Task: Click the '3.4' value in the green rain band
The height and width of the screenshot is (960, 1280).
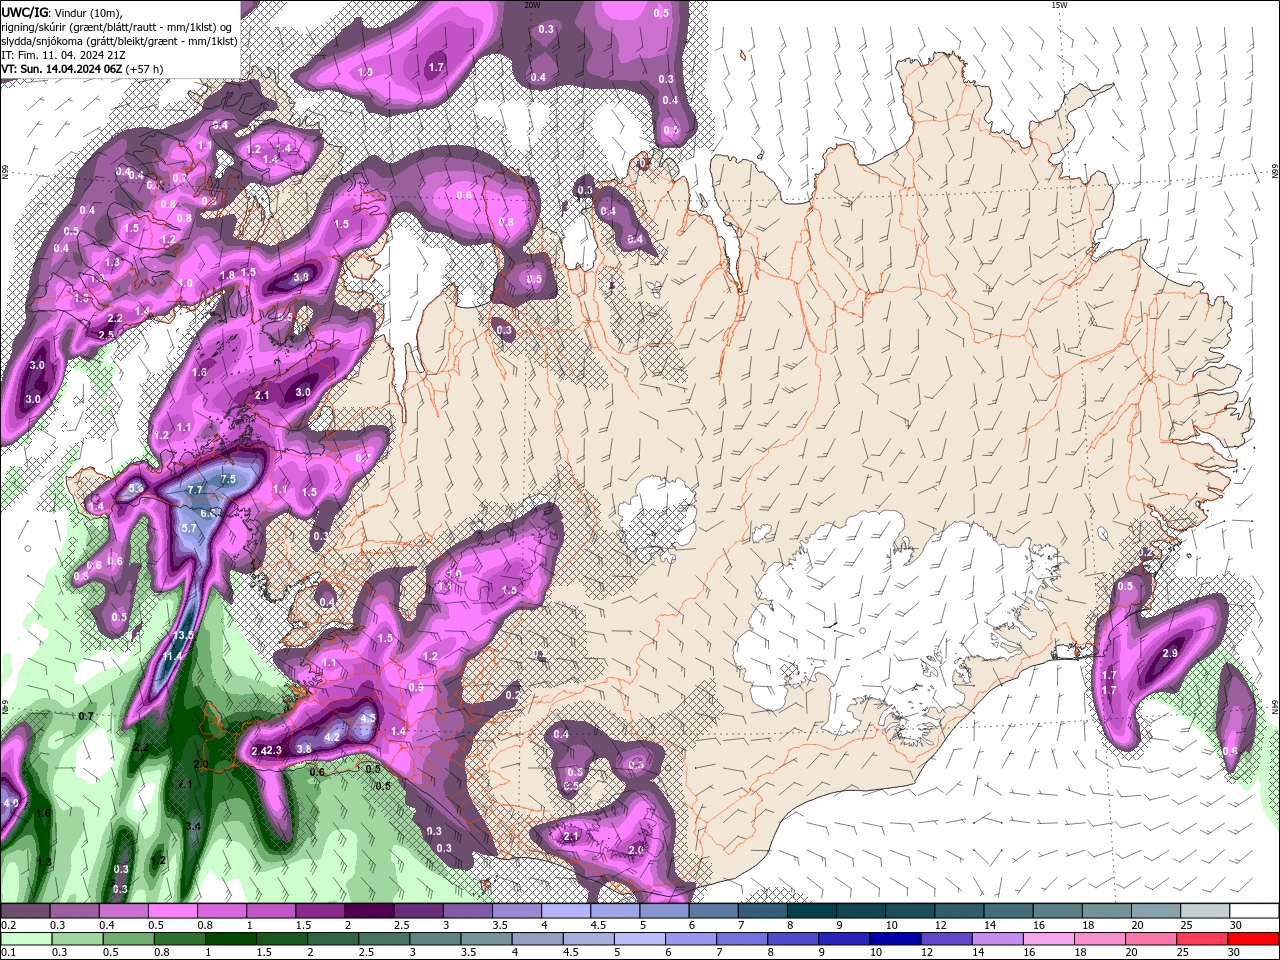Action: (x=193, y=826)
